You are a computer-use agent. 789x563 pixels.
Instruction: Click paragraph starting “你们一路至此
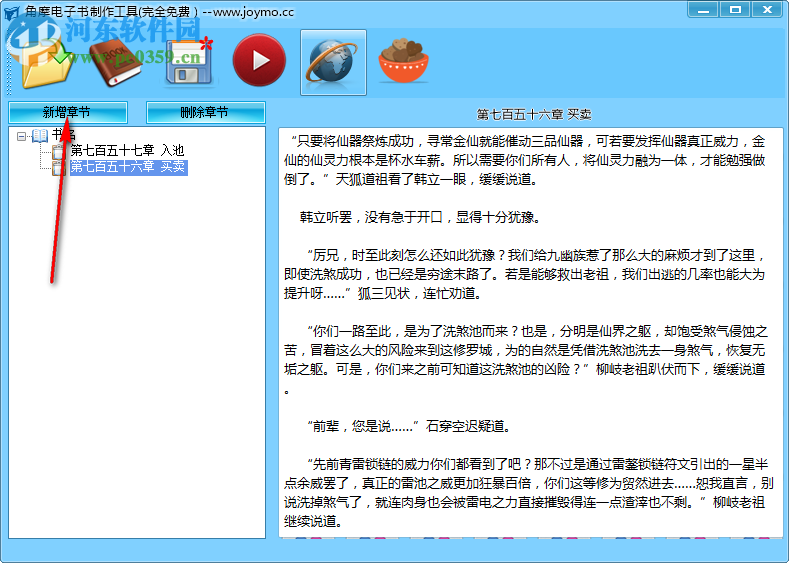pyautogui.click(x=525, y=360)
